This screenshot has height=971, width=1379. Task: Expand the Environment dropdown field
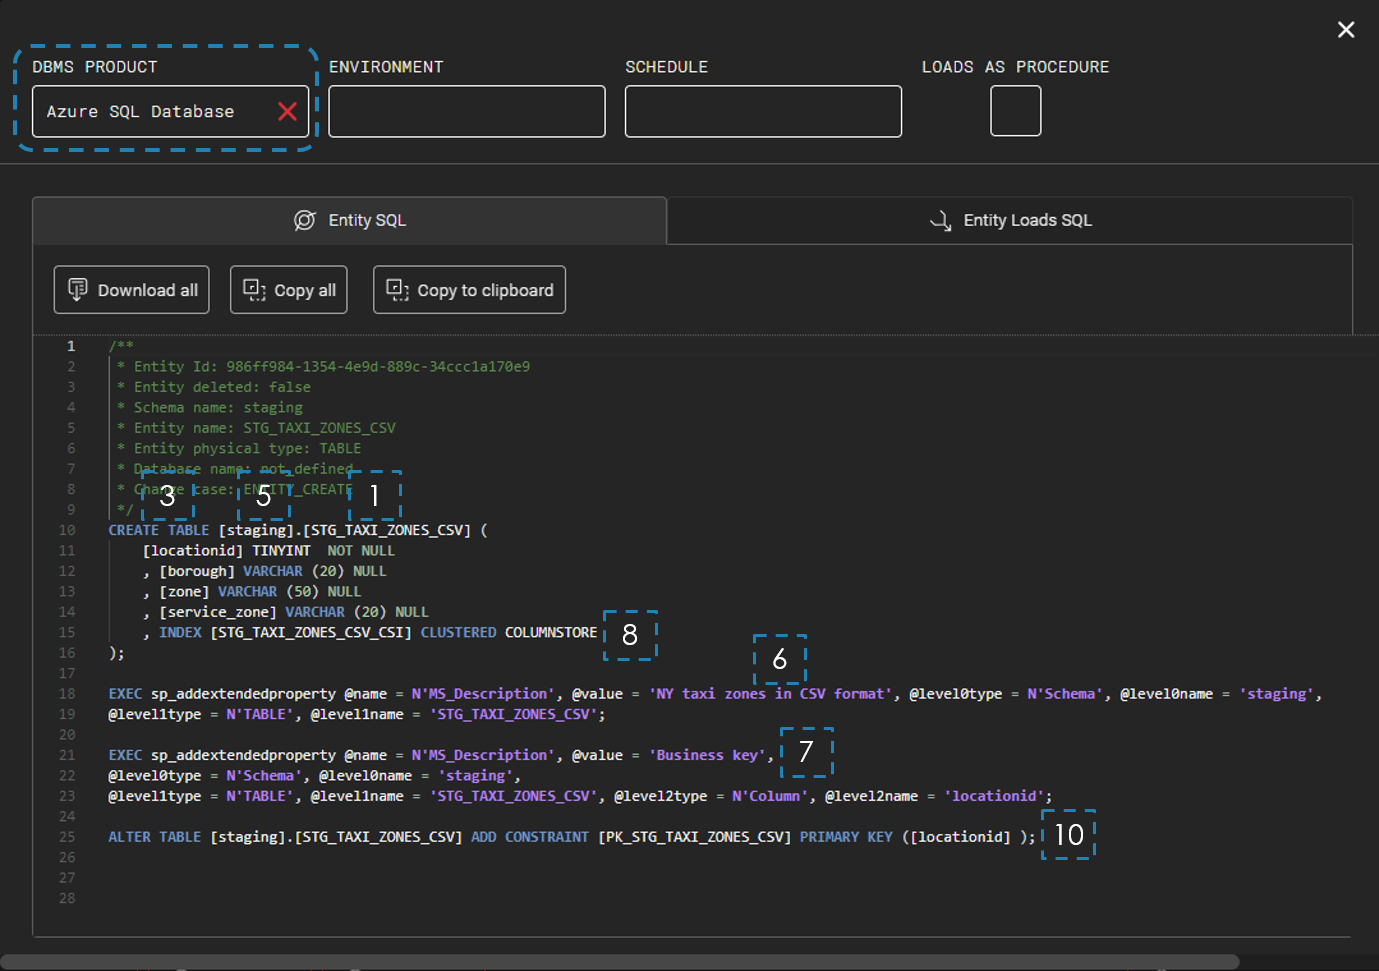466,111
